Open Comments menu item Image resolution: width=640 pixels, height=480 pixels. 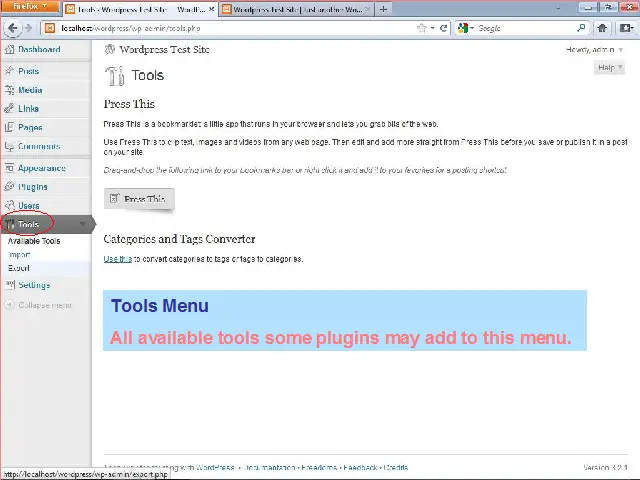pyautogui.click(x=39, y=146)
